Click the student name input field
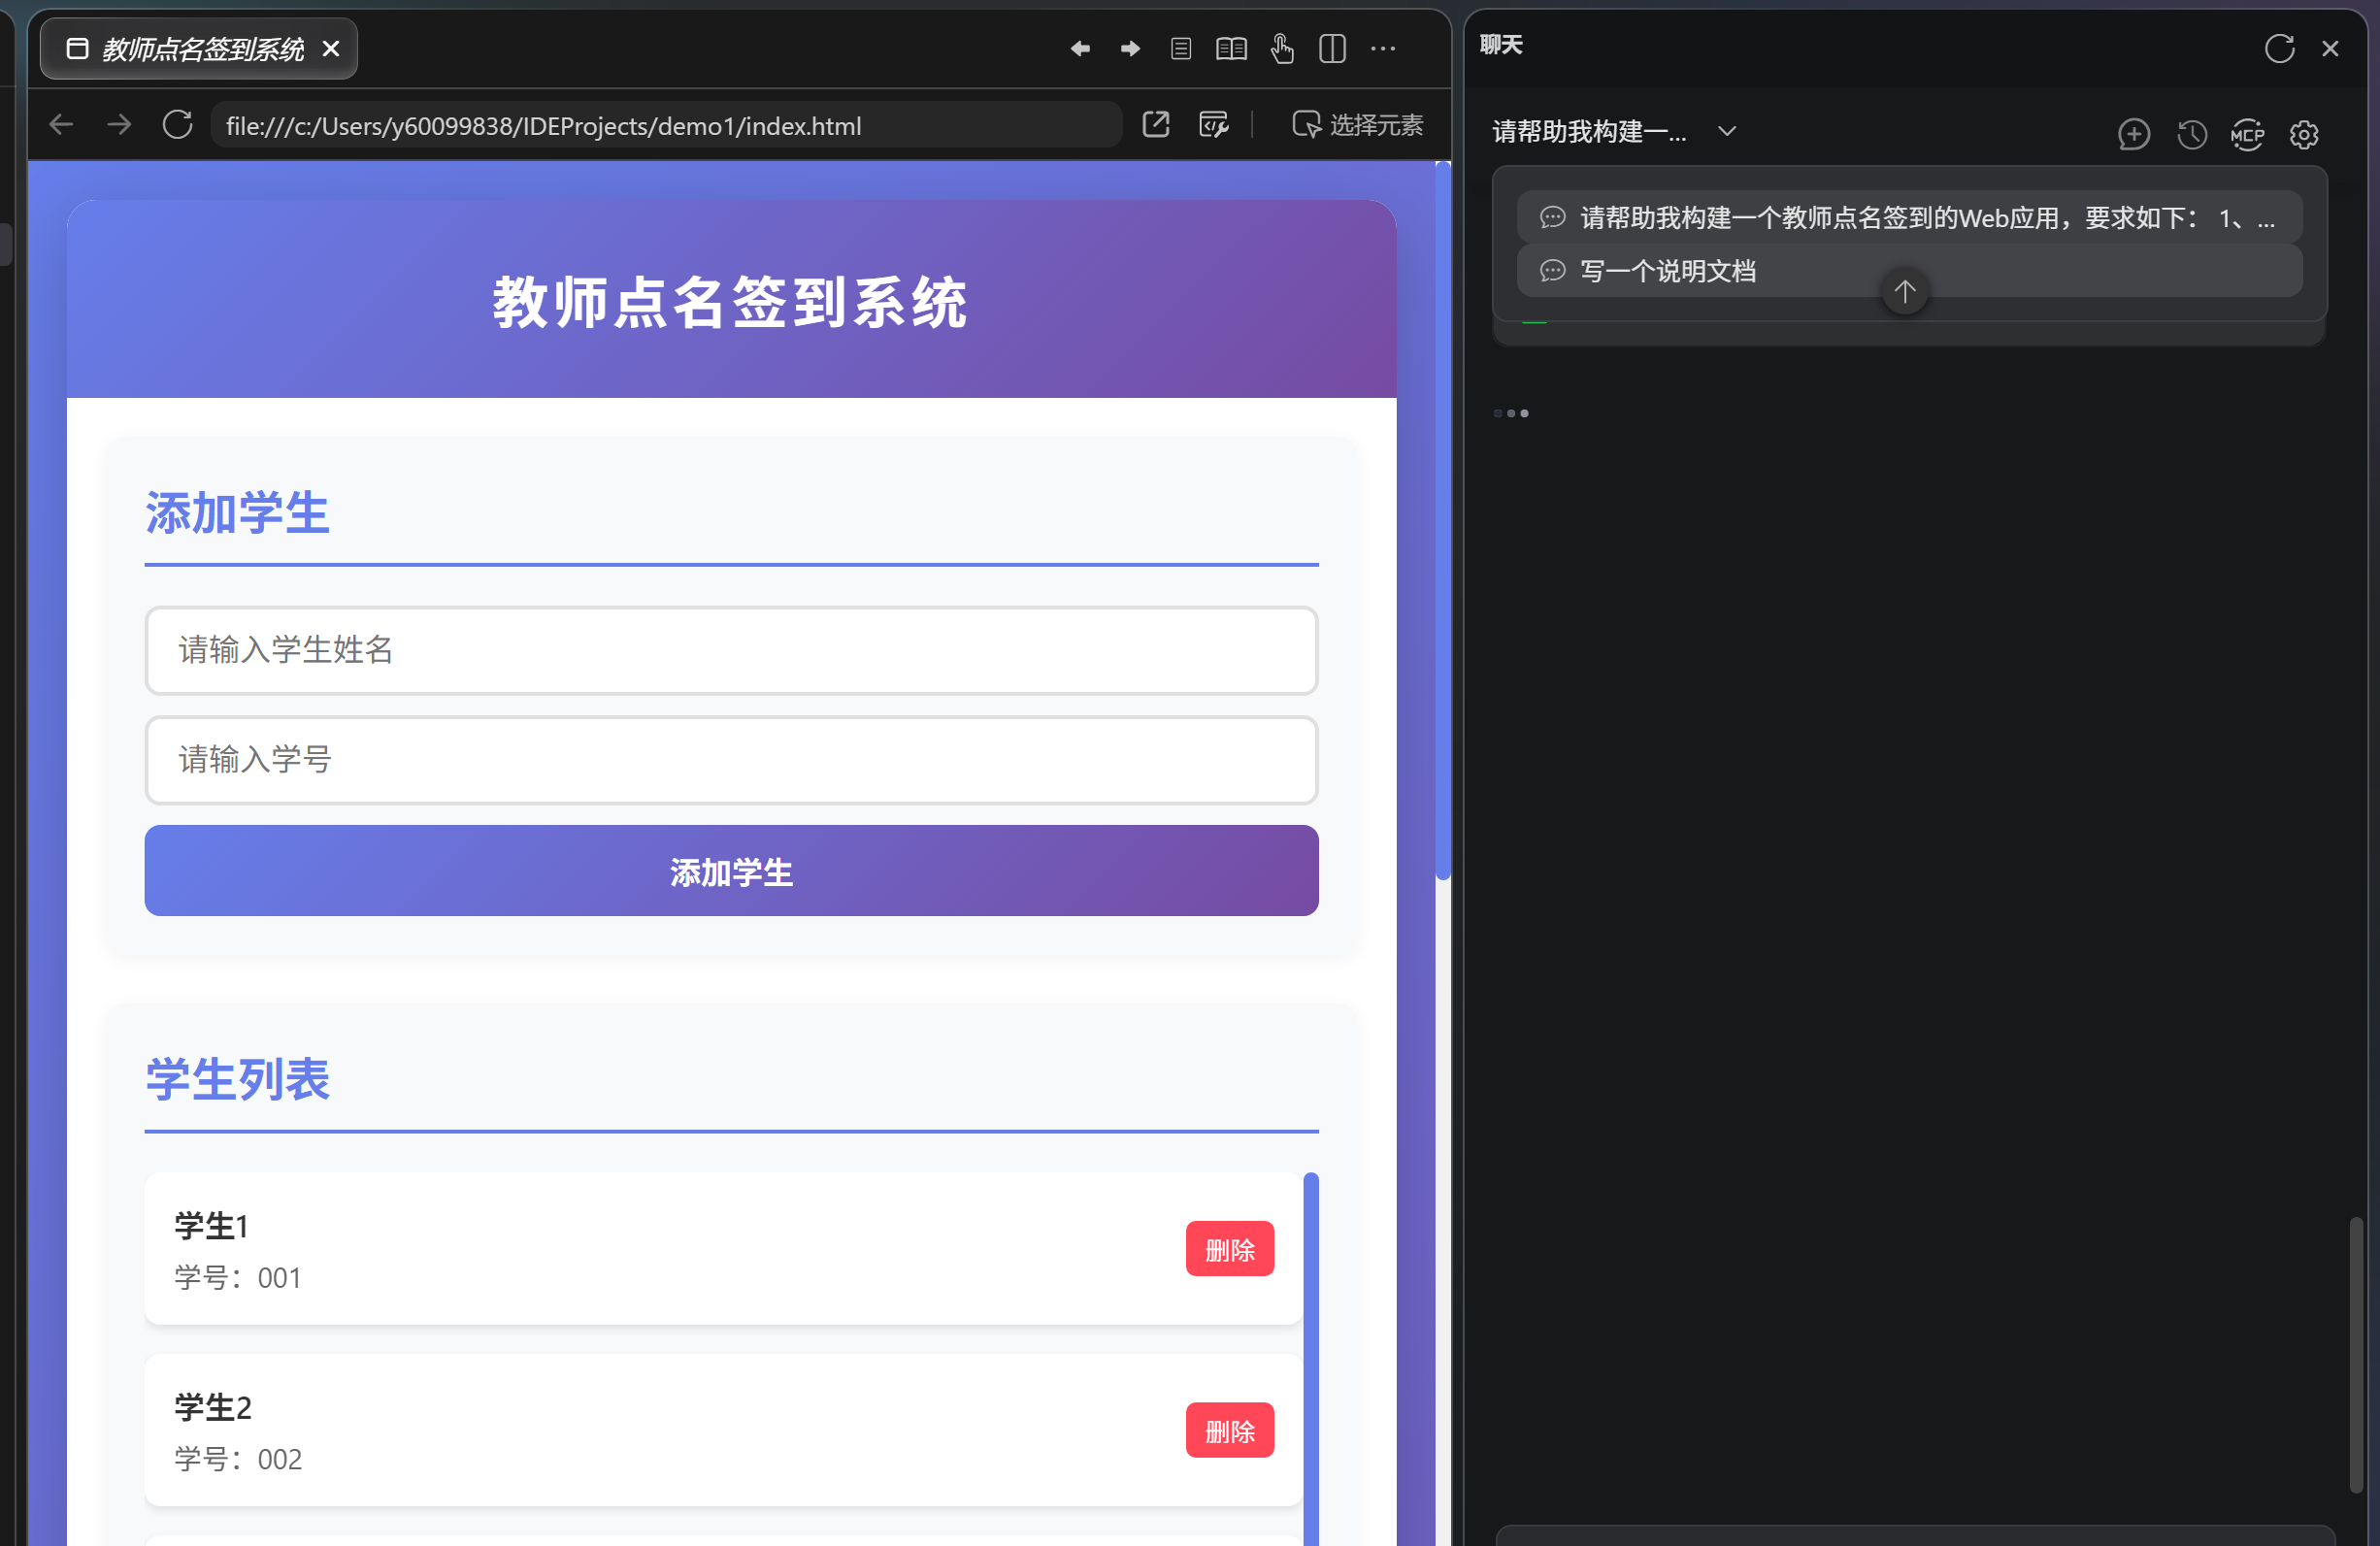The height and width of the screenshot is (1546, 2380). tap(731, 650)
